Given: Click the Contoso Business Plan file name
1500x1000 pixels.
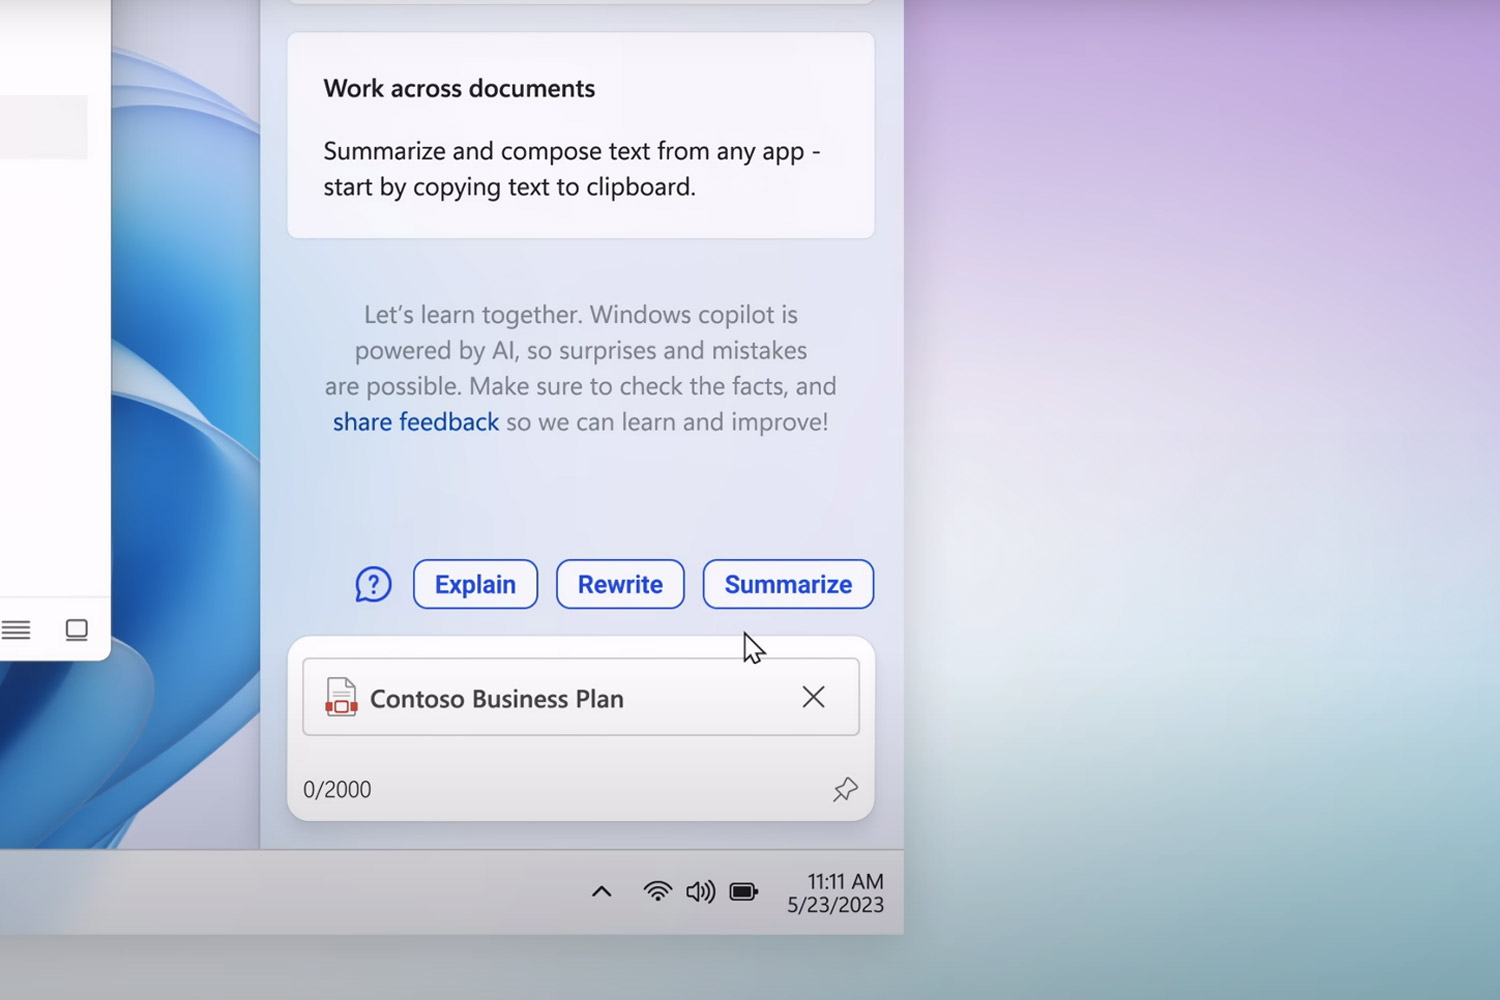Looking at the screenshot, I should tap(497, 698).
